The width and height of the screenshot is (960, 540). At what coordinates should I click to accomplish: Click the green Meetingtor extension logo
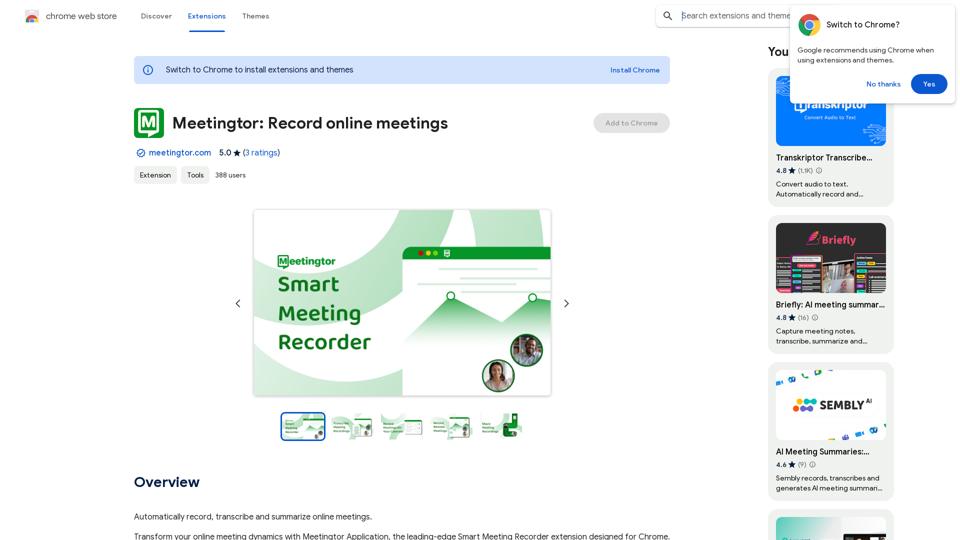149,123
